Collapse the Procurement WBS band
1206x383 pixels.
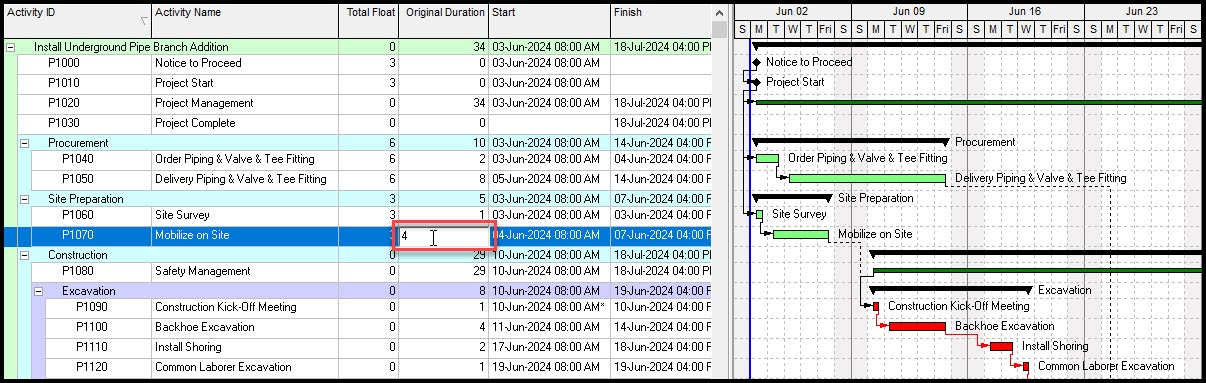click(25, 143)
